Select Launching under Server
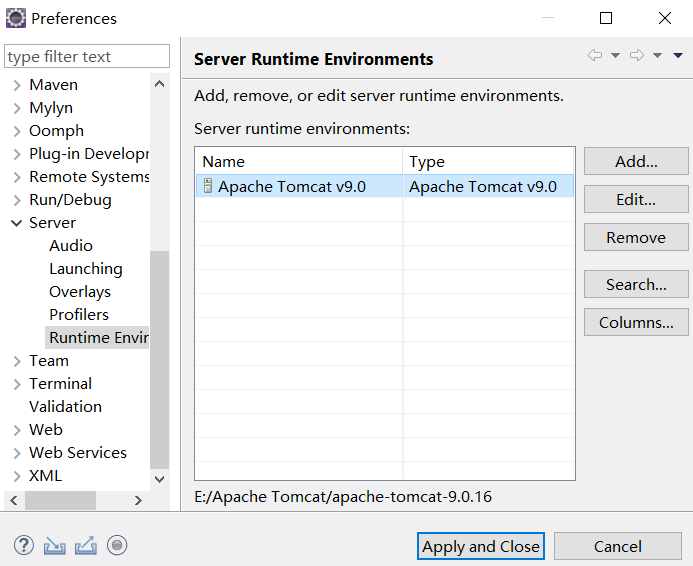 [x=86, y=269]
